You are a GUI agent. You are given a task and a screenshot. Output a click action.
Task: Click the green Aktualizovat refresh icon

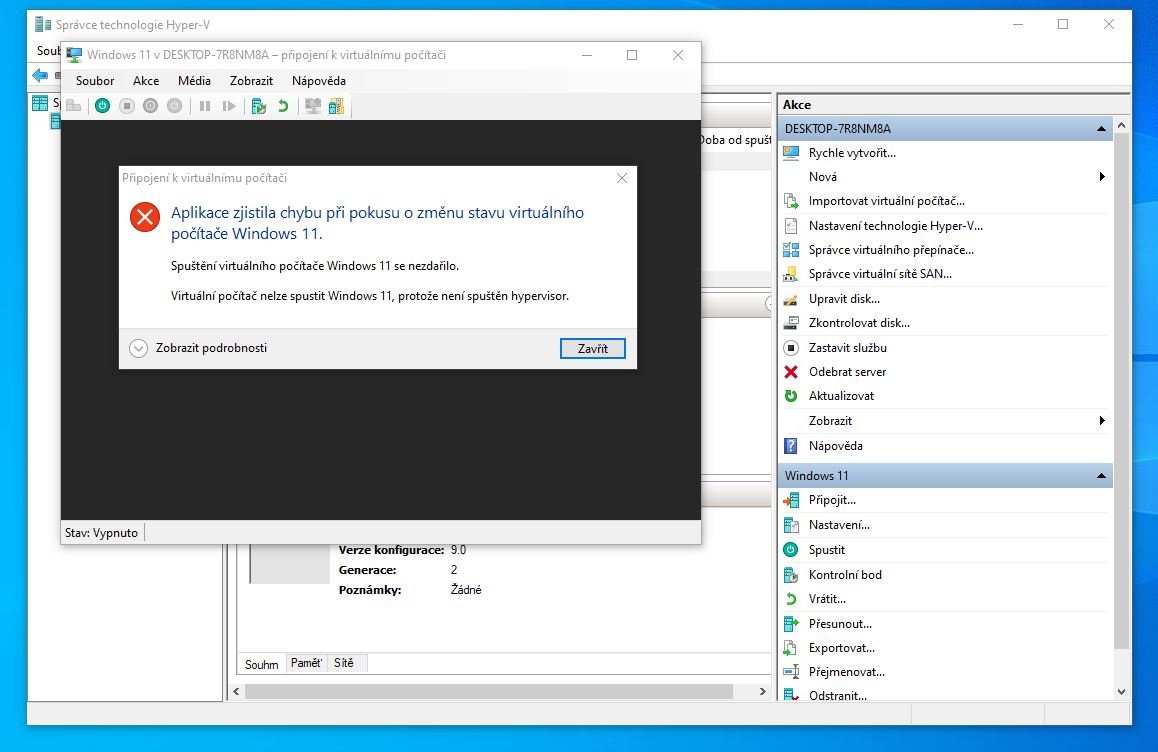point(791,396)
